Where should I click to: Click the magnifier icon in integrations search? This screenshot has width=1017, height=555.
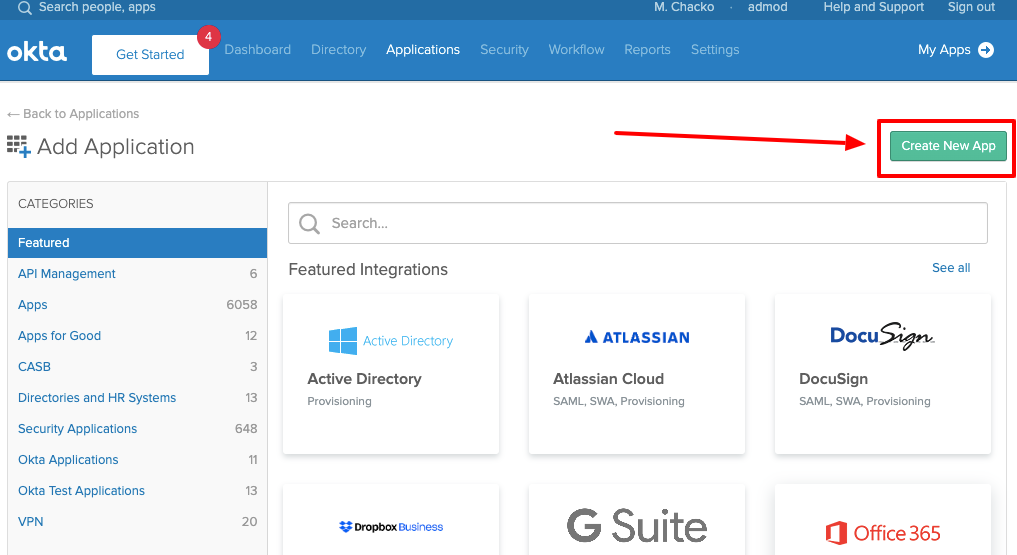pos(309,224)
